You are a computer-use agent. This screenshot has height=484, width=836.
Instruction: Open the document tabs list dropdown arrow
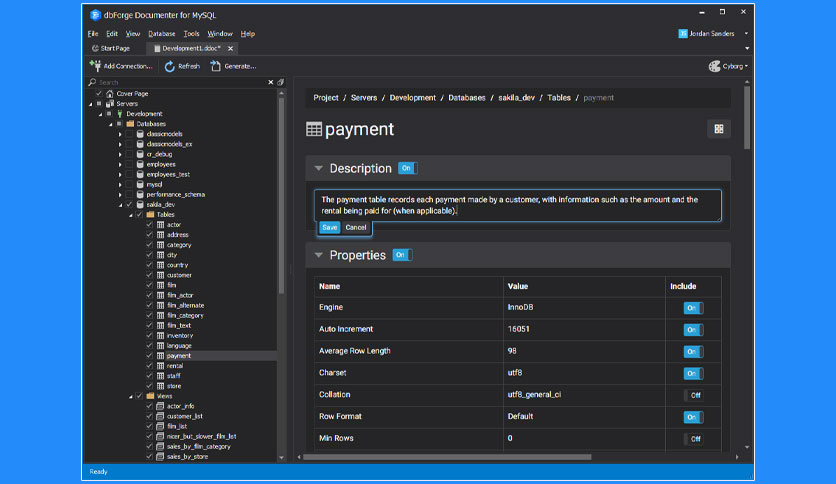(746, 49)
